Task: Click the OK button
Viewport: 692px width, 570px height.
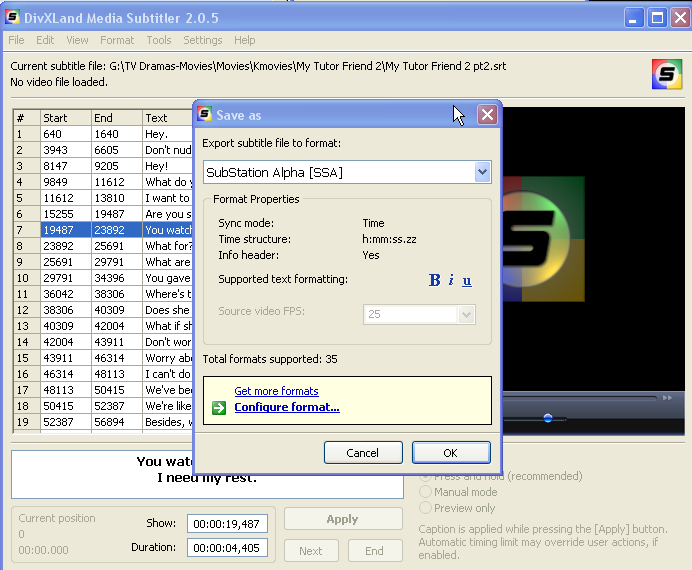Action: 450,453
